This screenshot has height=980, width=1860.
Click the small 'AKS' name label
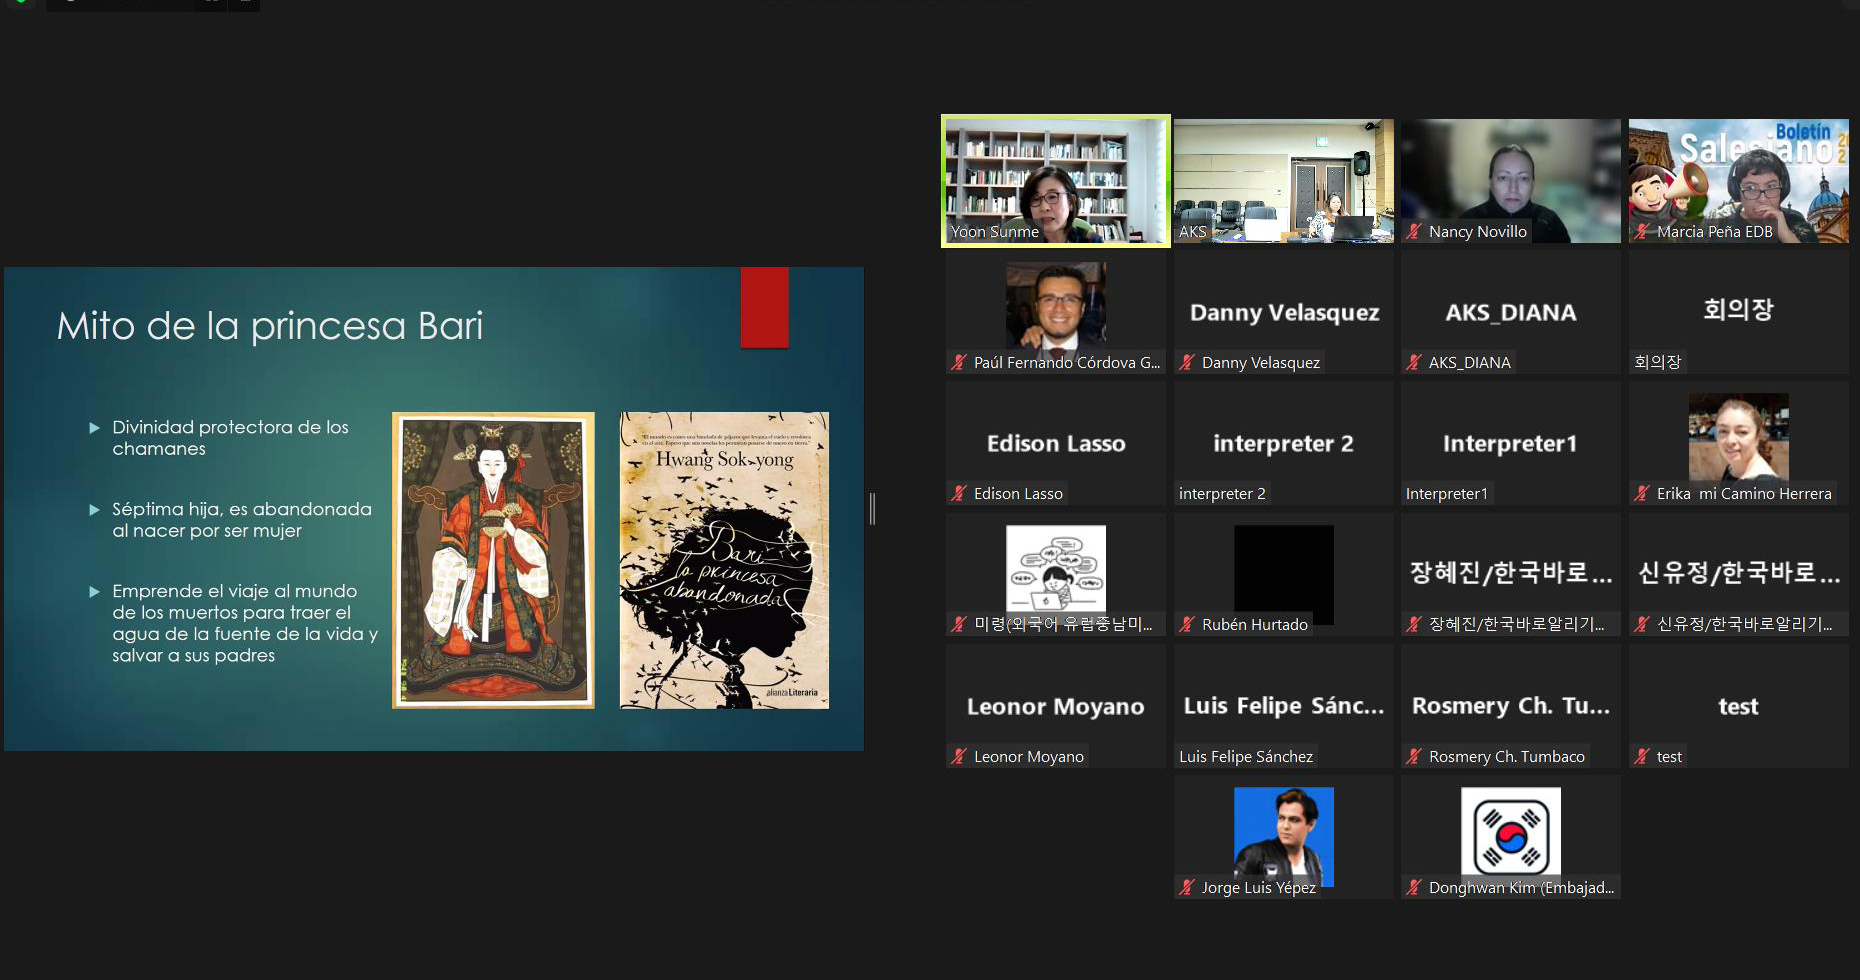(1193, 232)
